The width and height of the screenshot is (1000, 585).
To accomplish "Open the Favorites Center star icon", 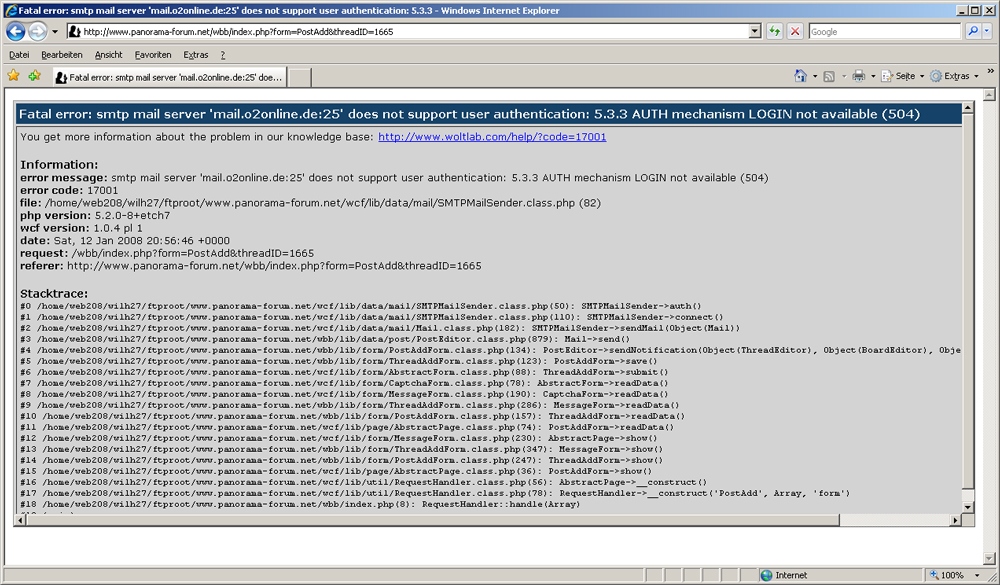I will (14, 76).
